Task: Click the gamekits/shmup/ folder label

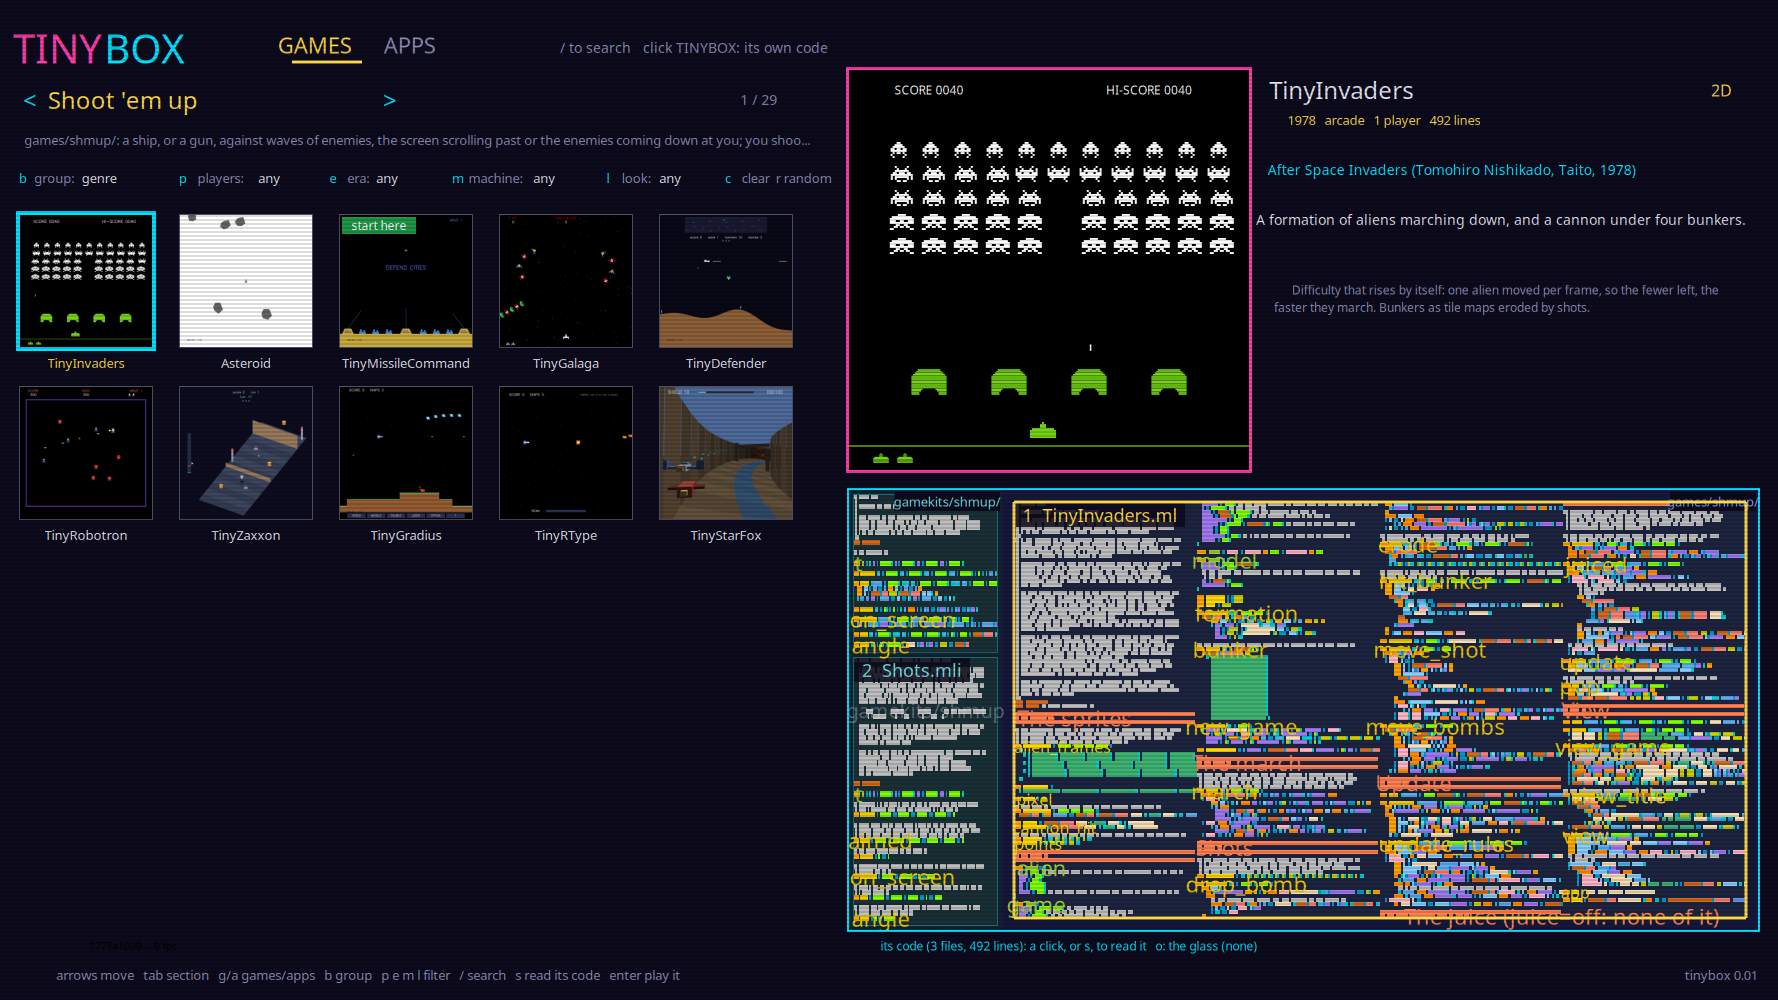Action: point(946,502)
